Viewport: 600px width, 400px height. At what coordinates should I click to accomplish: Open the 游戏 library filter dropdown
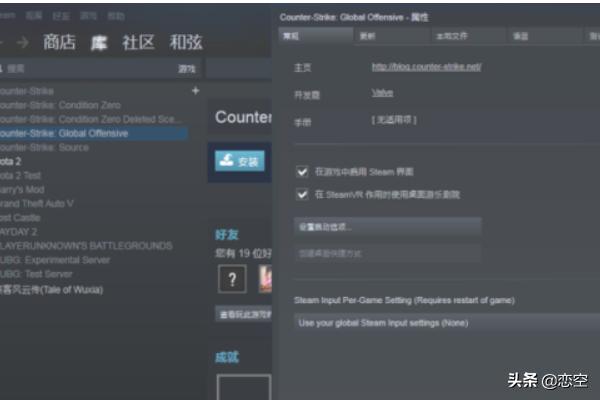tap(187, 69)
